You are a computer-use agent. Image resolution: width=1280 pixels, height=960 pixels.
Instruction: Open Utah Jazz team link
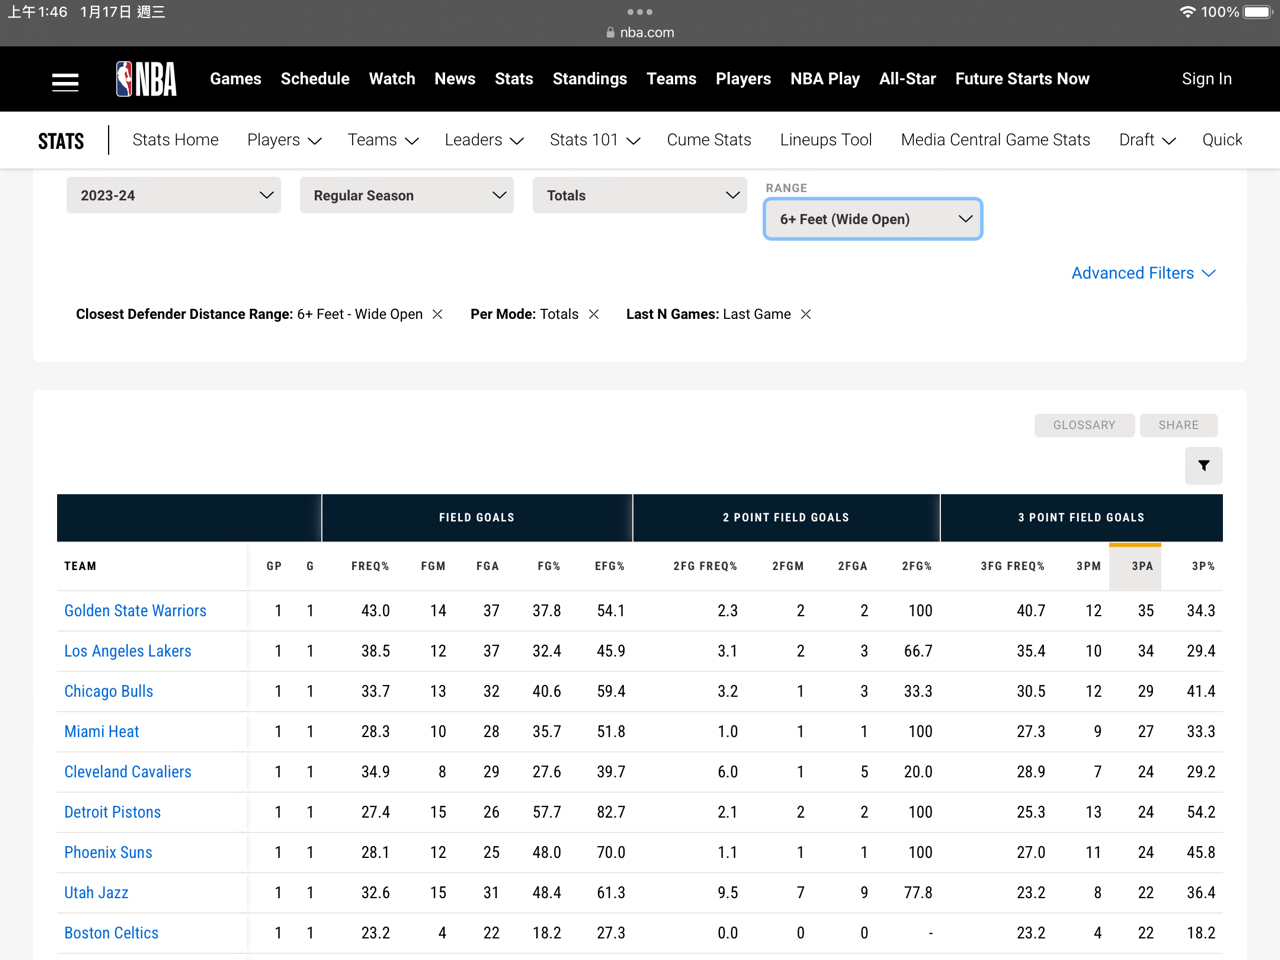click(96, 892)
